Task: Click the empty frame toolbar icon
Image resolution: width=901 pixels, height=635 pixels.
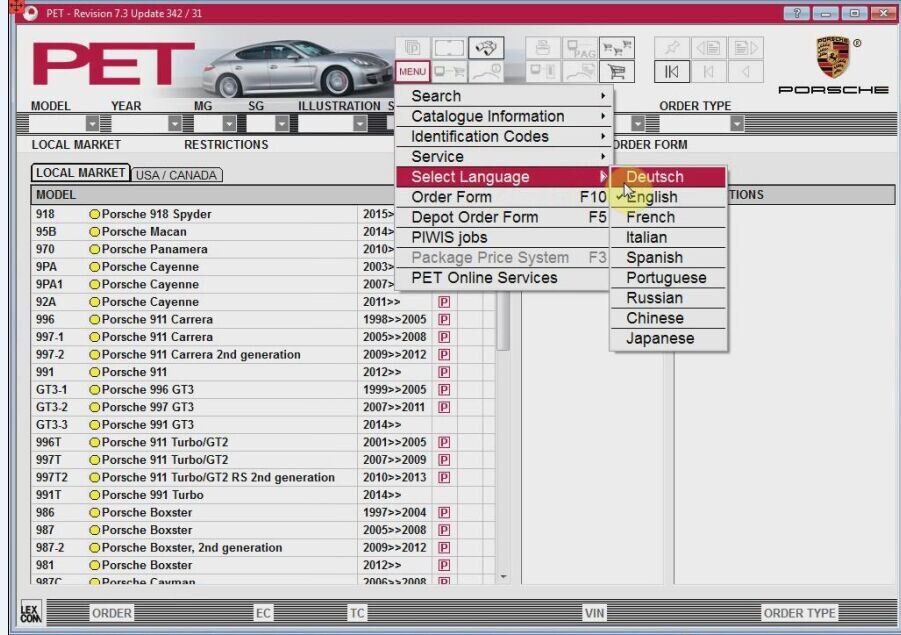Action: [449, 48]
